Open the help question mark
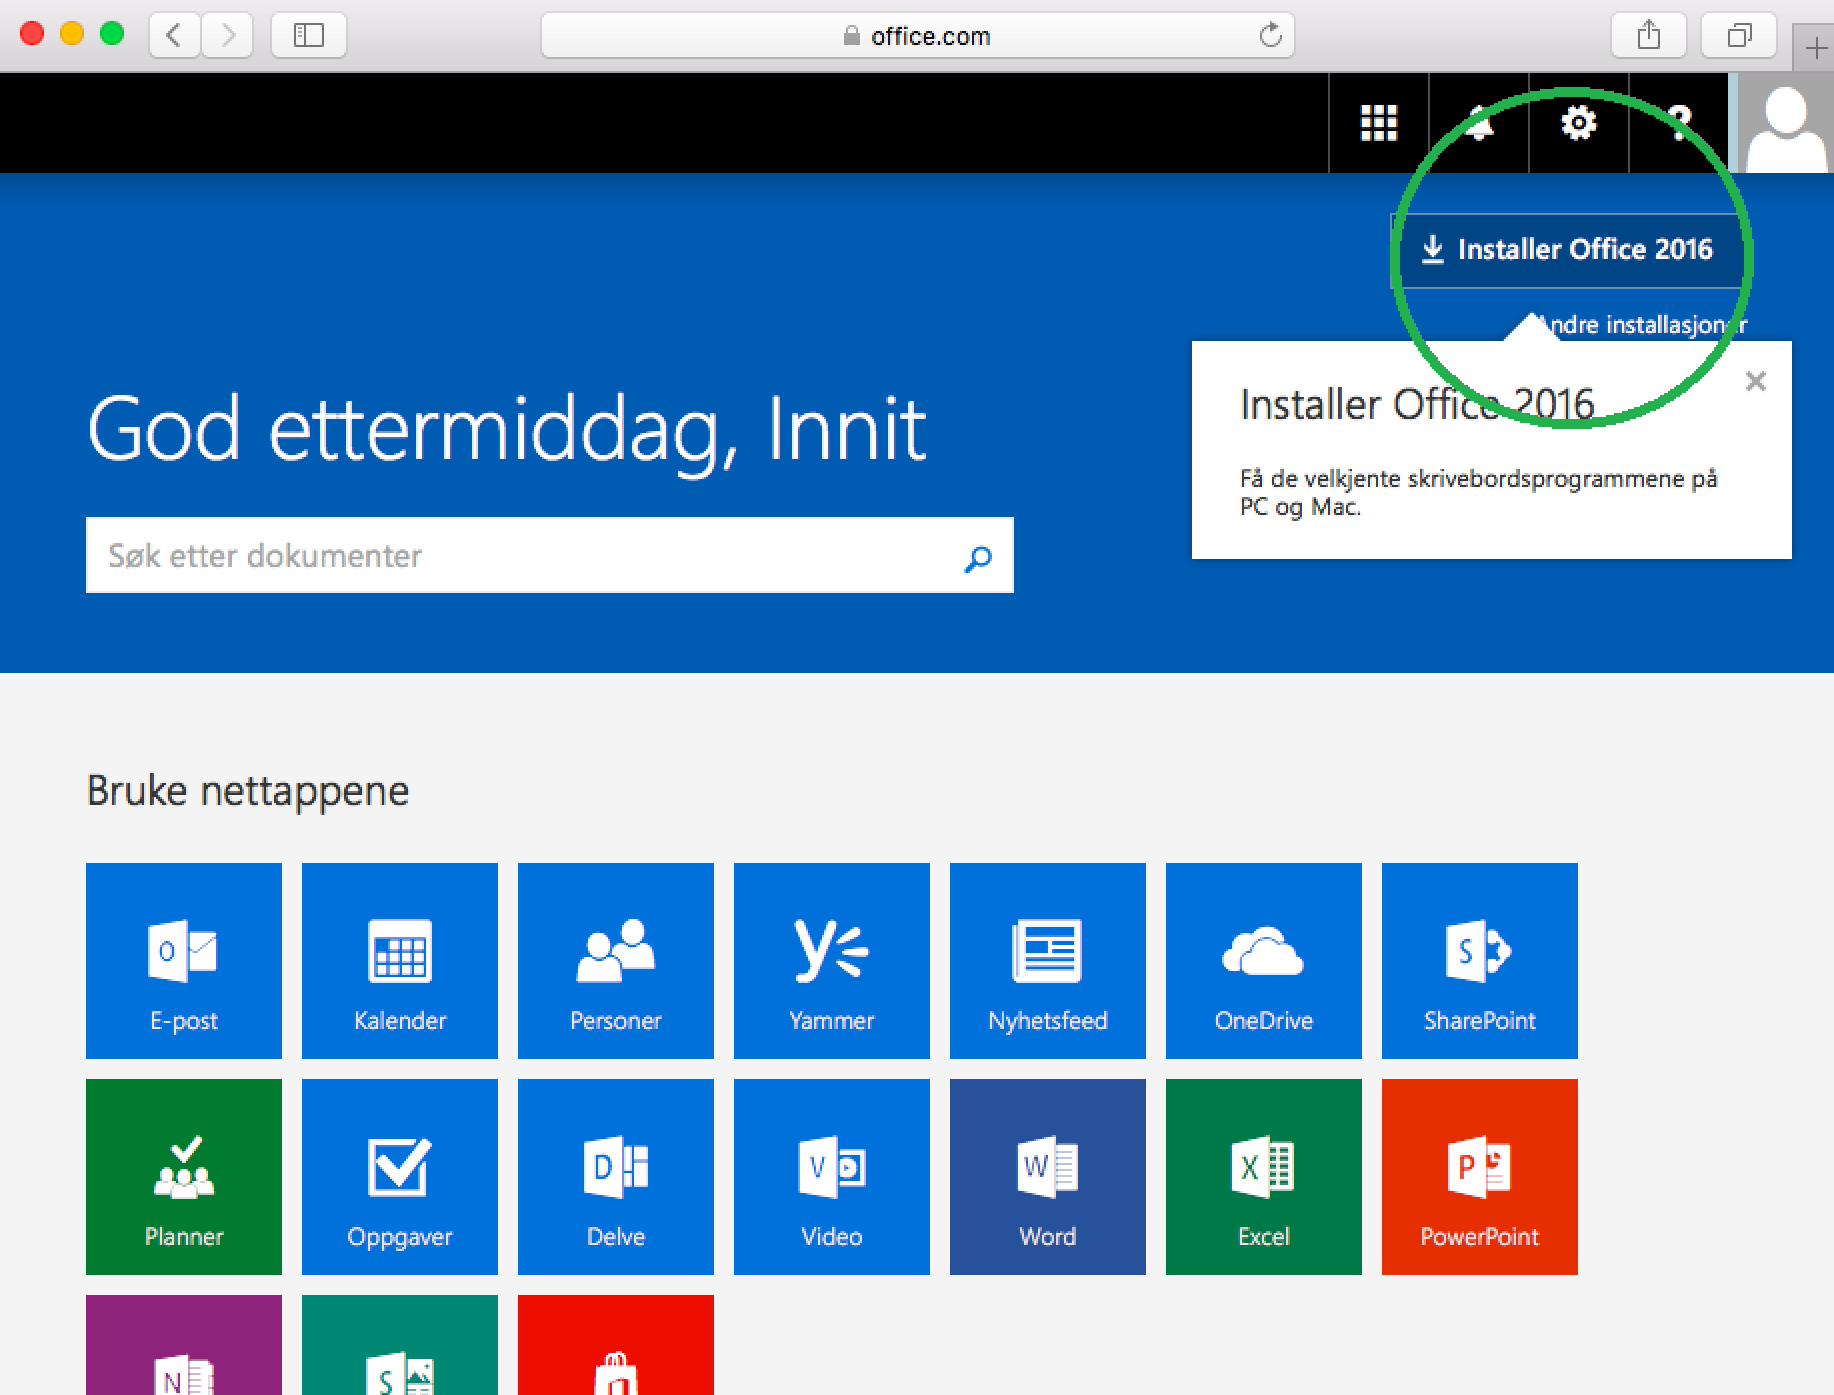1834x1395 pixels. pyautogui.click(x=1679, y=123)
